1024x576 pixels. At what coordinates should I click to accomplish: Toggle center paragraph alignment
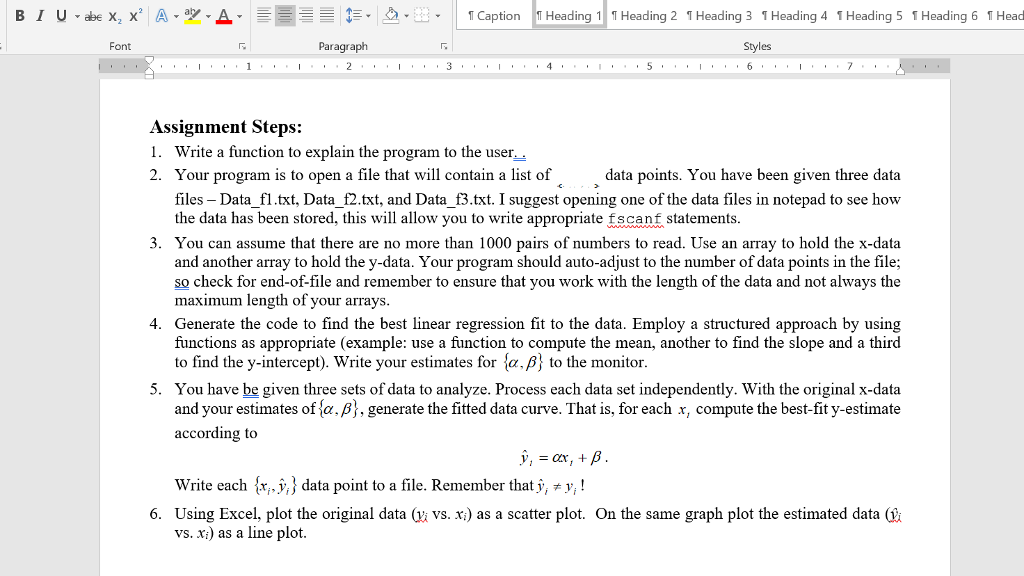285,15
